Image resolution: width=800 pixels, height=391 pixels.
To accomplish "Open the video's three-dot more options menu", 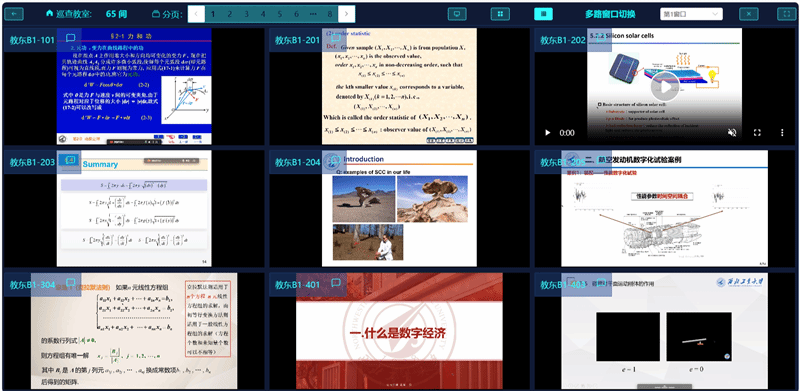I will tap(782, 133).
